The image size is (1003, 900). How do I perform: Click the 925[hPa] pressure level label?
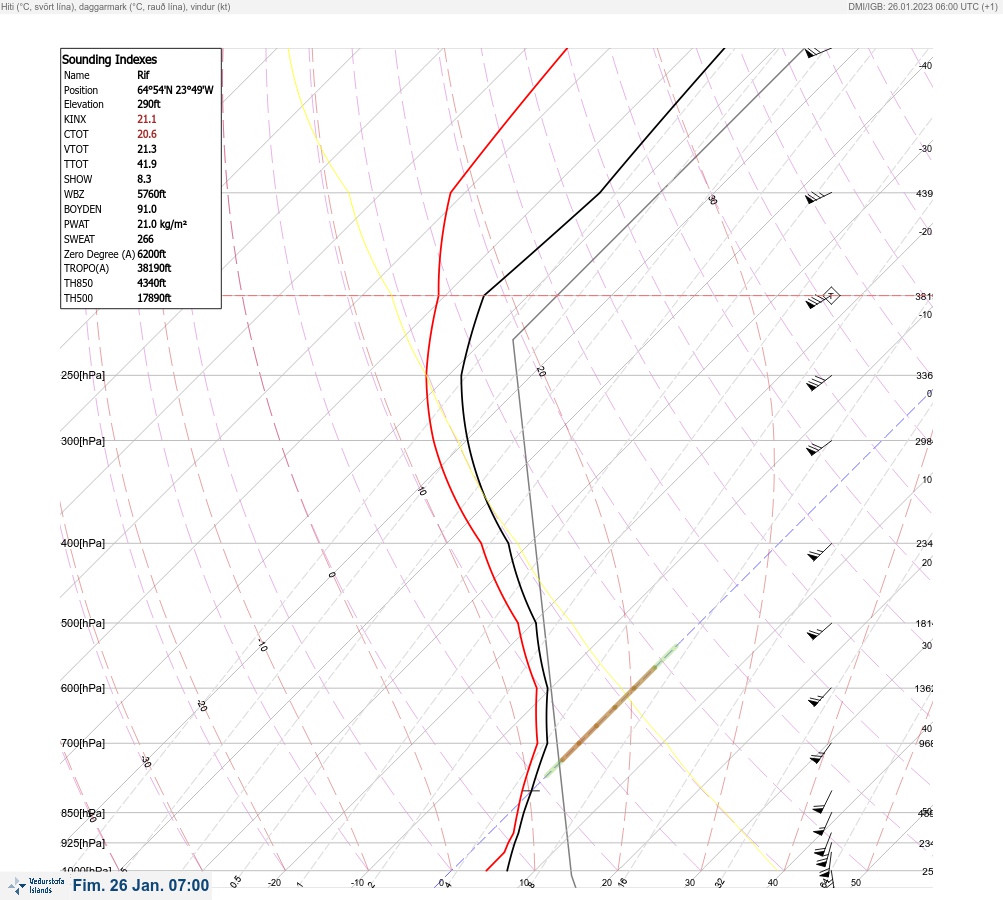(83, 843)
